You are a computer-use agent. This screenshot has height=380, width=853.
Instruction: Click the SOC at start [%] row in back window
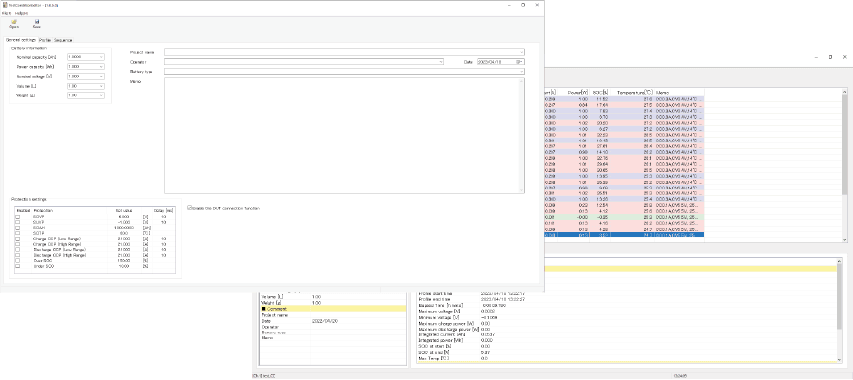coord(628,346)
